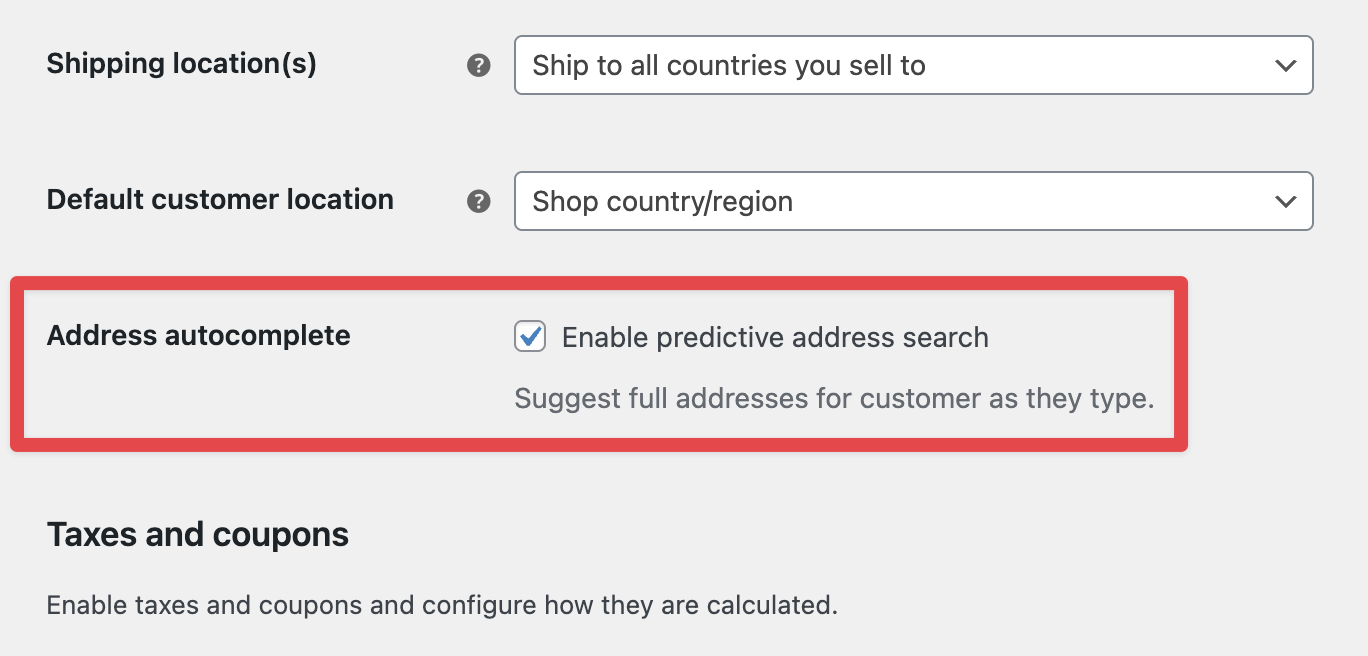The height and width of the screenshot is (656, 1368).
Task: Click the Shipping location(s) field label
Action: point(182,64)
